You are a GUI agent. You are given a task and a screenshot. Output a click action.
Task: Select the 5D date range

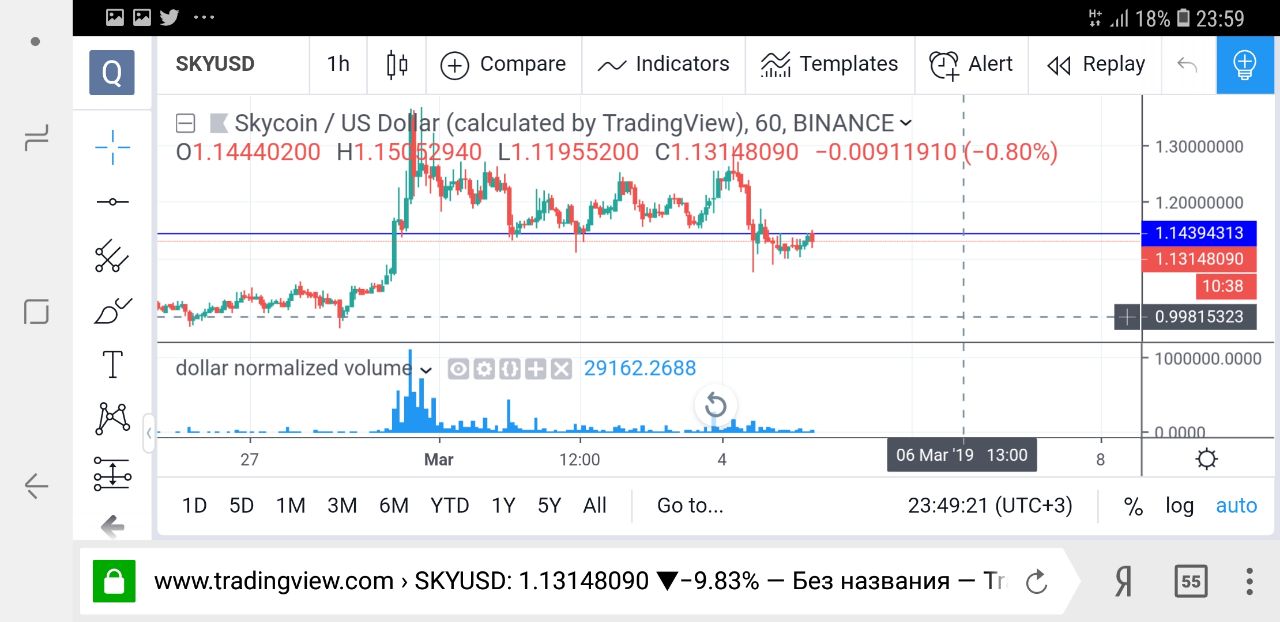(x=241, y=506)
